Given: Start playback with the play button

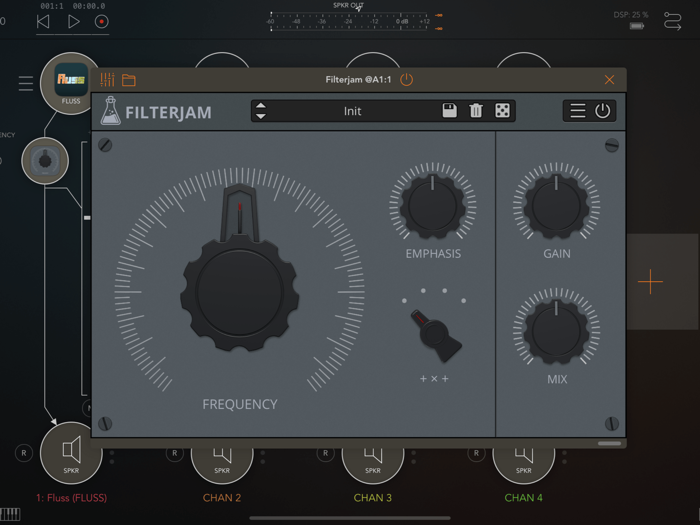Looking at the screenshot, I should 73,21.
